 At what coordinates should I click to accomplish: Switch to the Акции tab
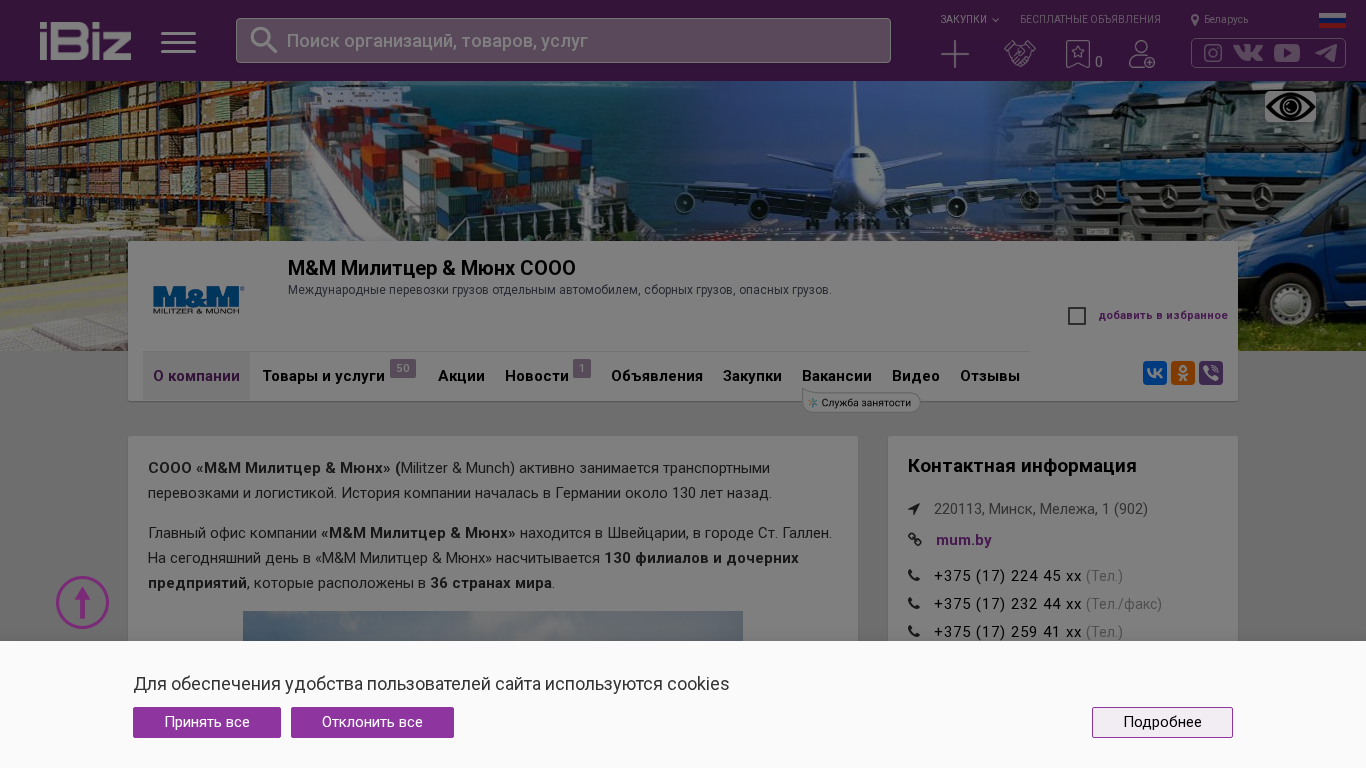(461, 376)
